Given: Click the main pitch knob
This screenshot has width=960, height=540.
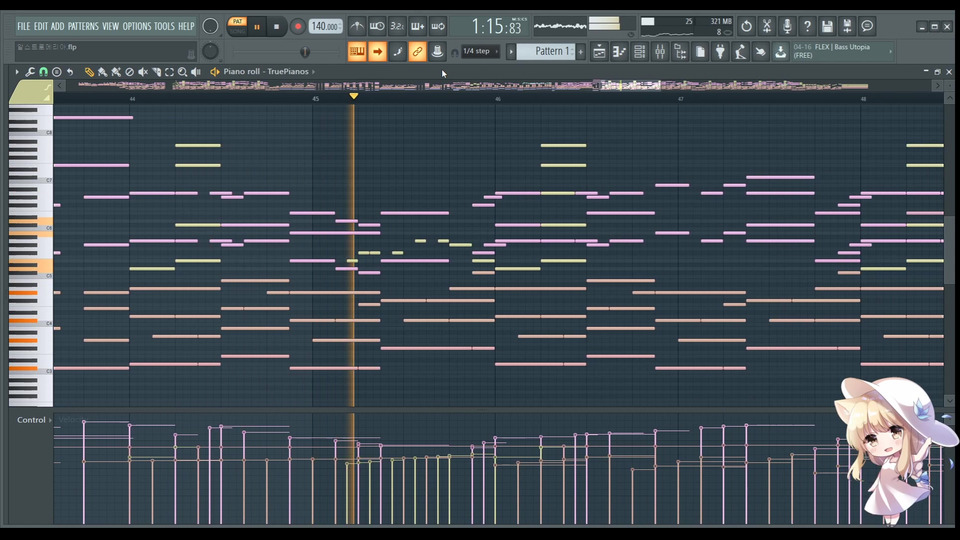Looking at the screenshot, I should [x=210, y=51].
